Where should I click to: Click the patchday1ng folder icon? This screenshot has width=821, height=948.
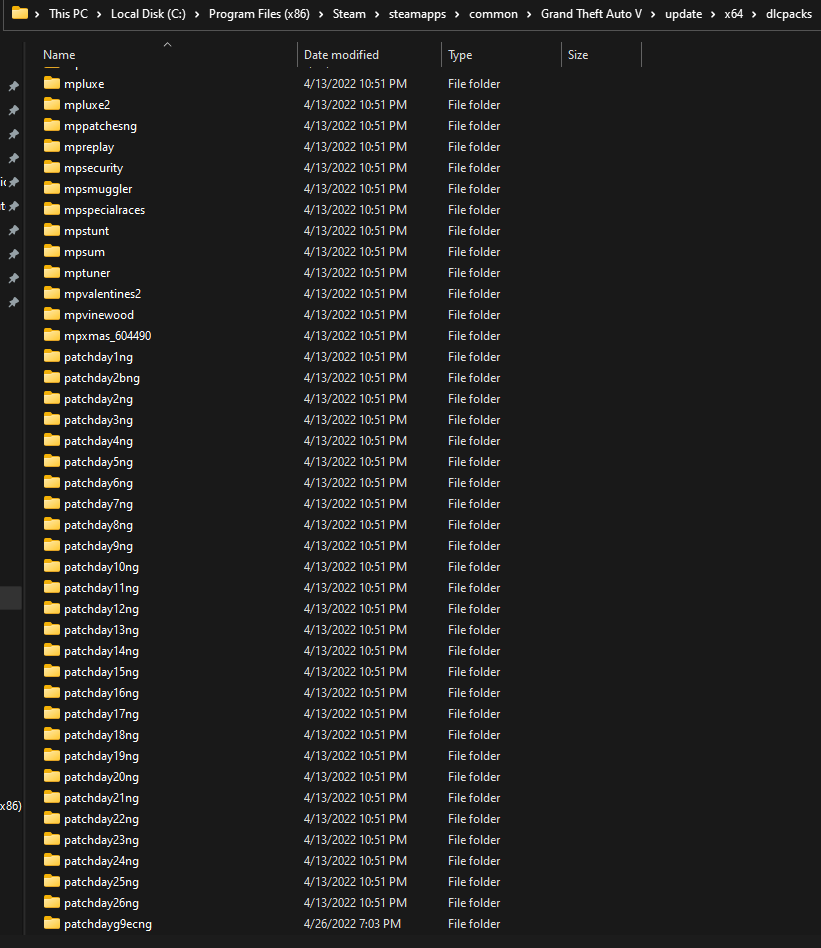(x=52, y=357)
